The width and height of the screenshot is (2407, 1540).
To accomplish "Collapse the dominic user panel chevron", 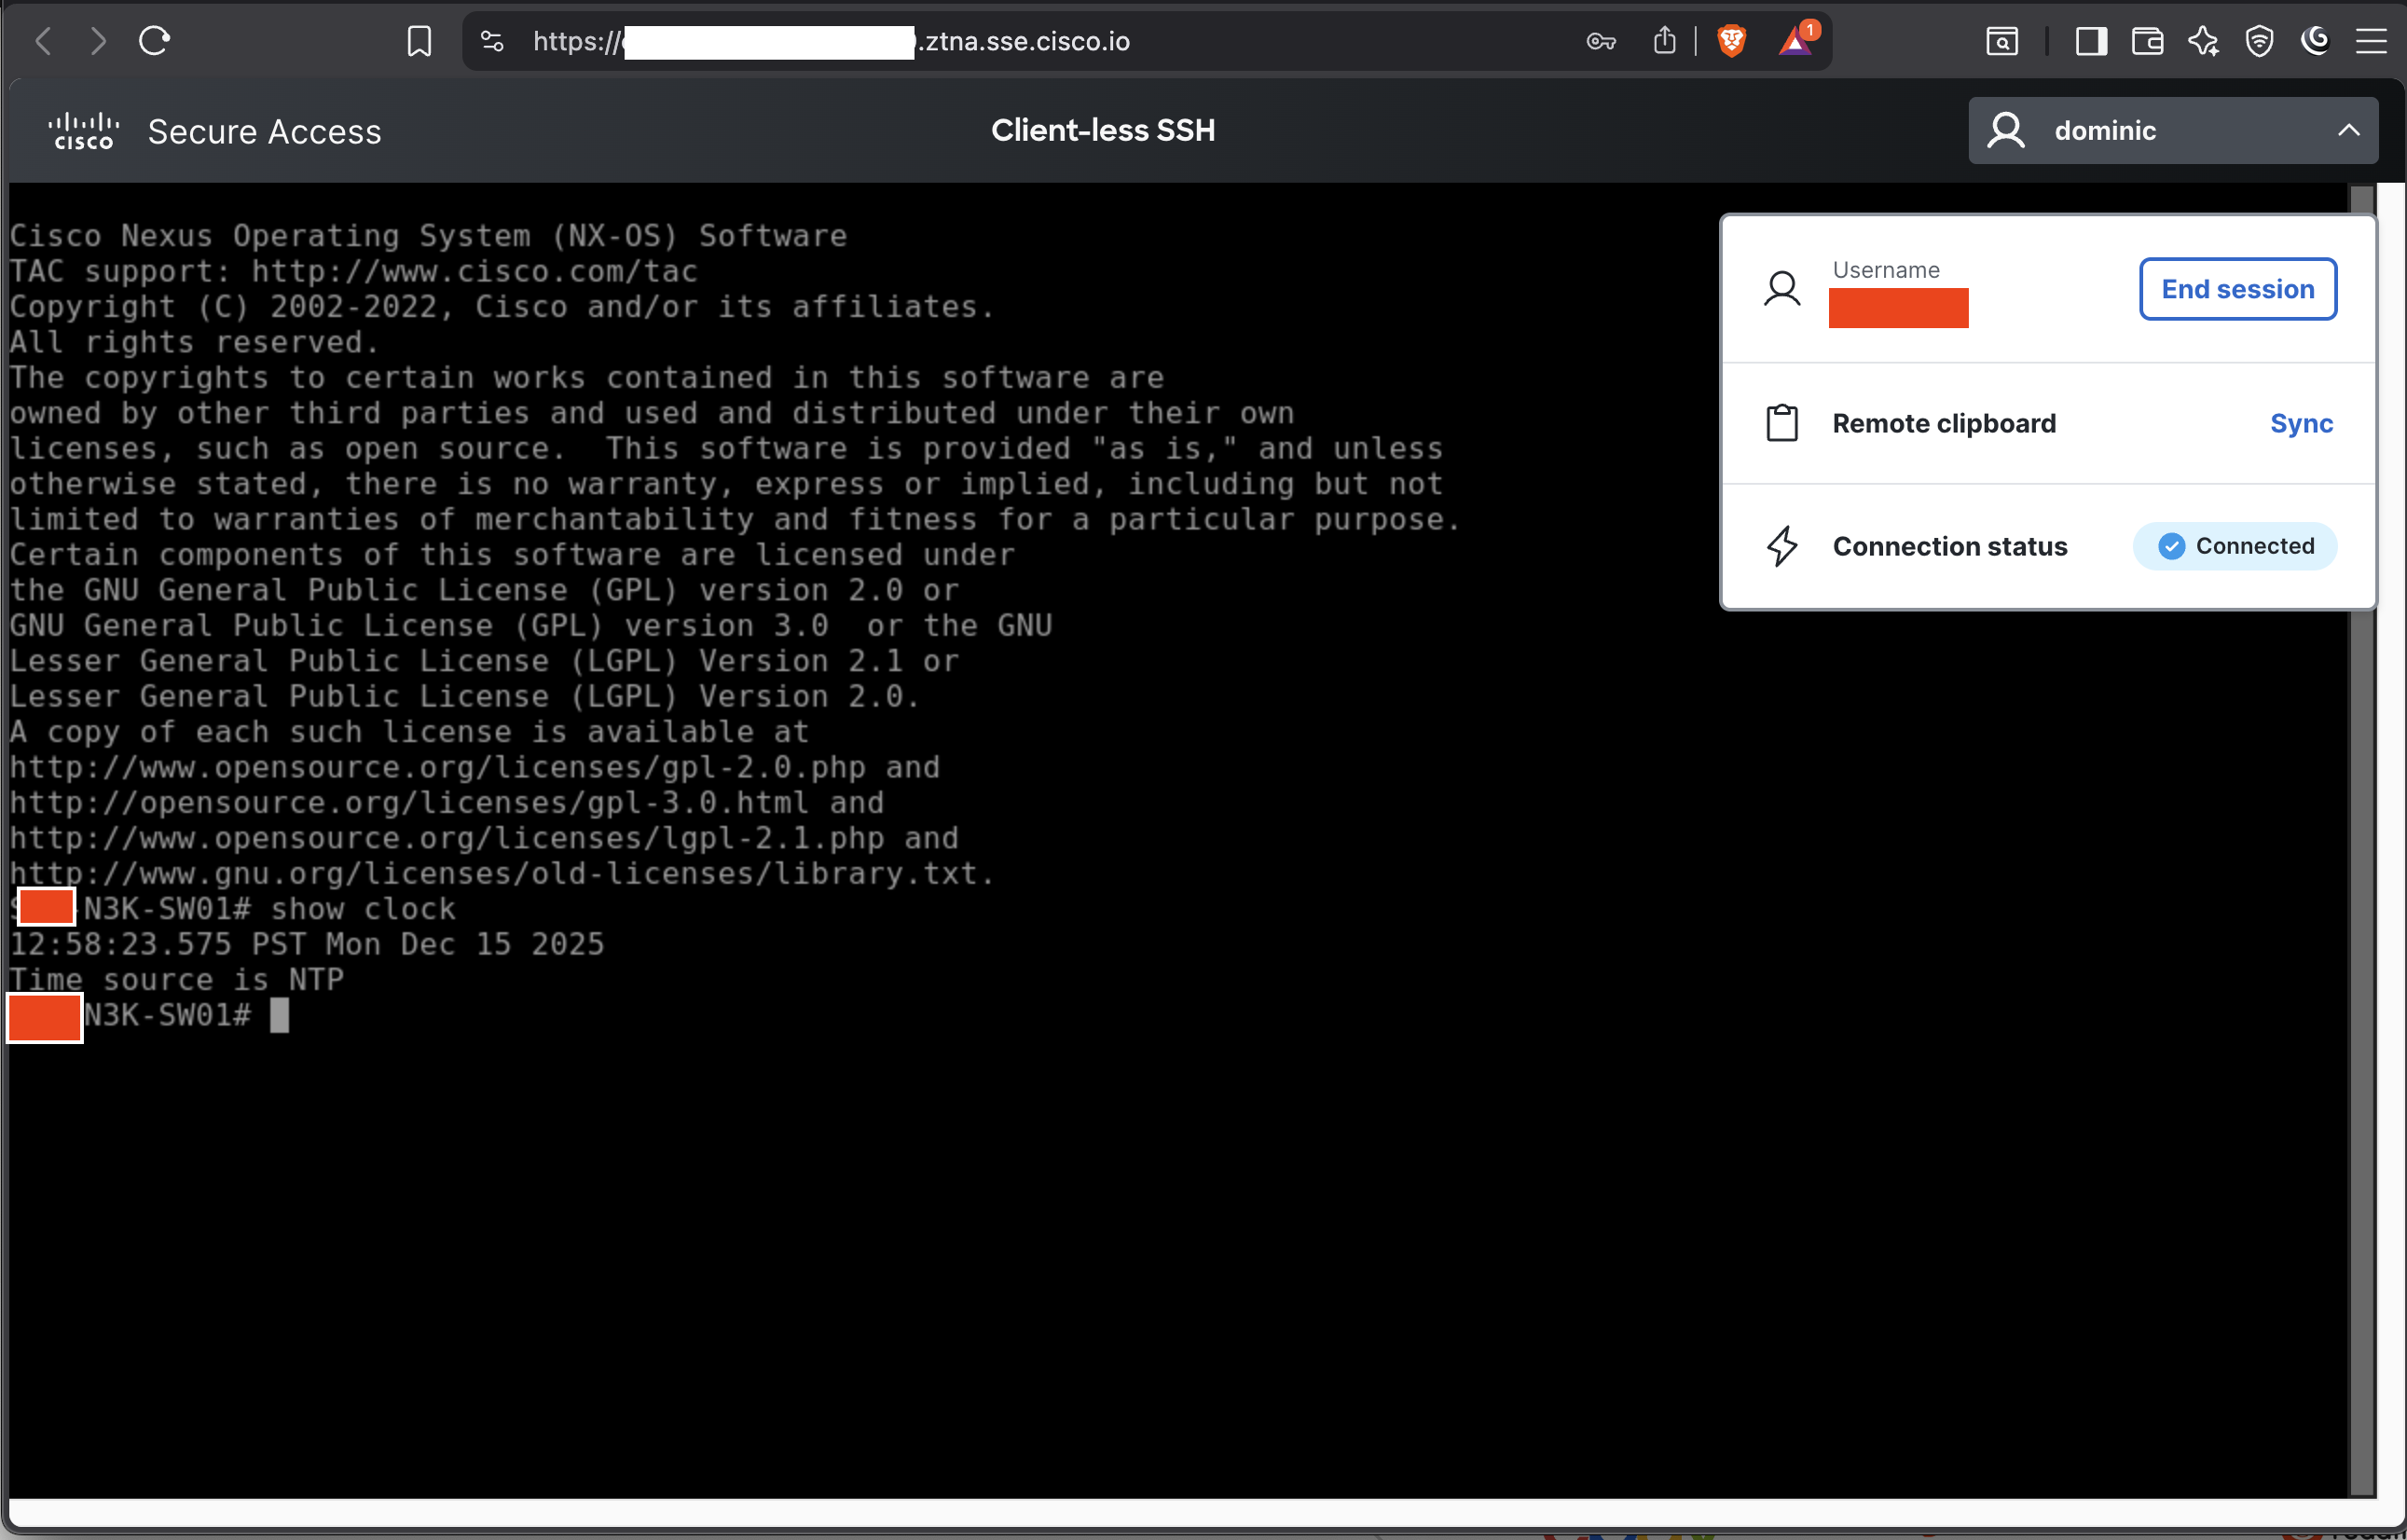I will 2349,130.
